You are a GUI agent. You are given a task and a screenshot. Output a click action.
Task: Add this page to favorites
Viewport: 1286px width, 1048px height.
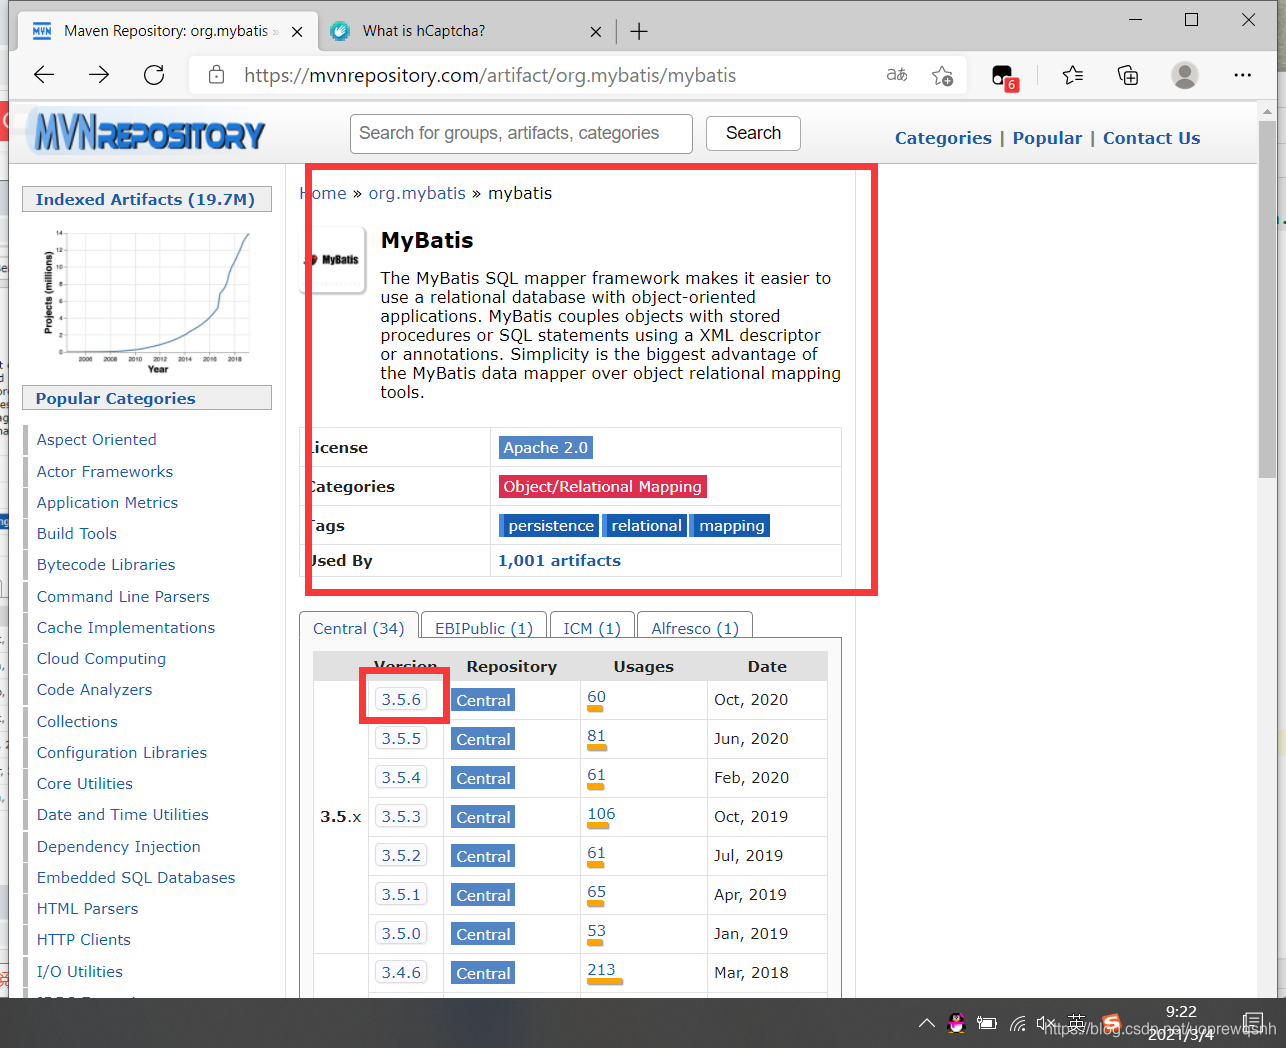[942, 75]
